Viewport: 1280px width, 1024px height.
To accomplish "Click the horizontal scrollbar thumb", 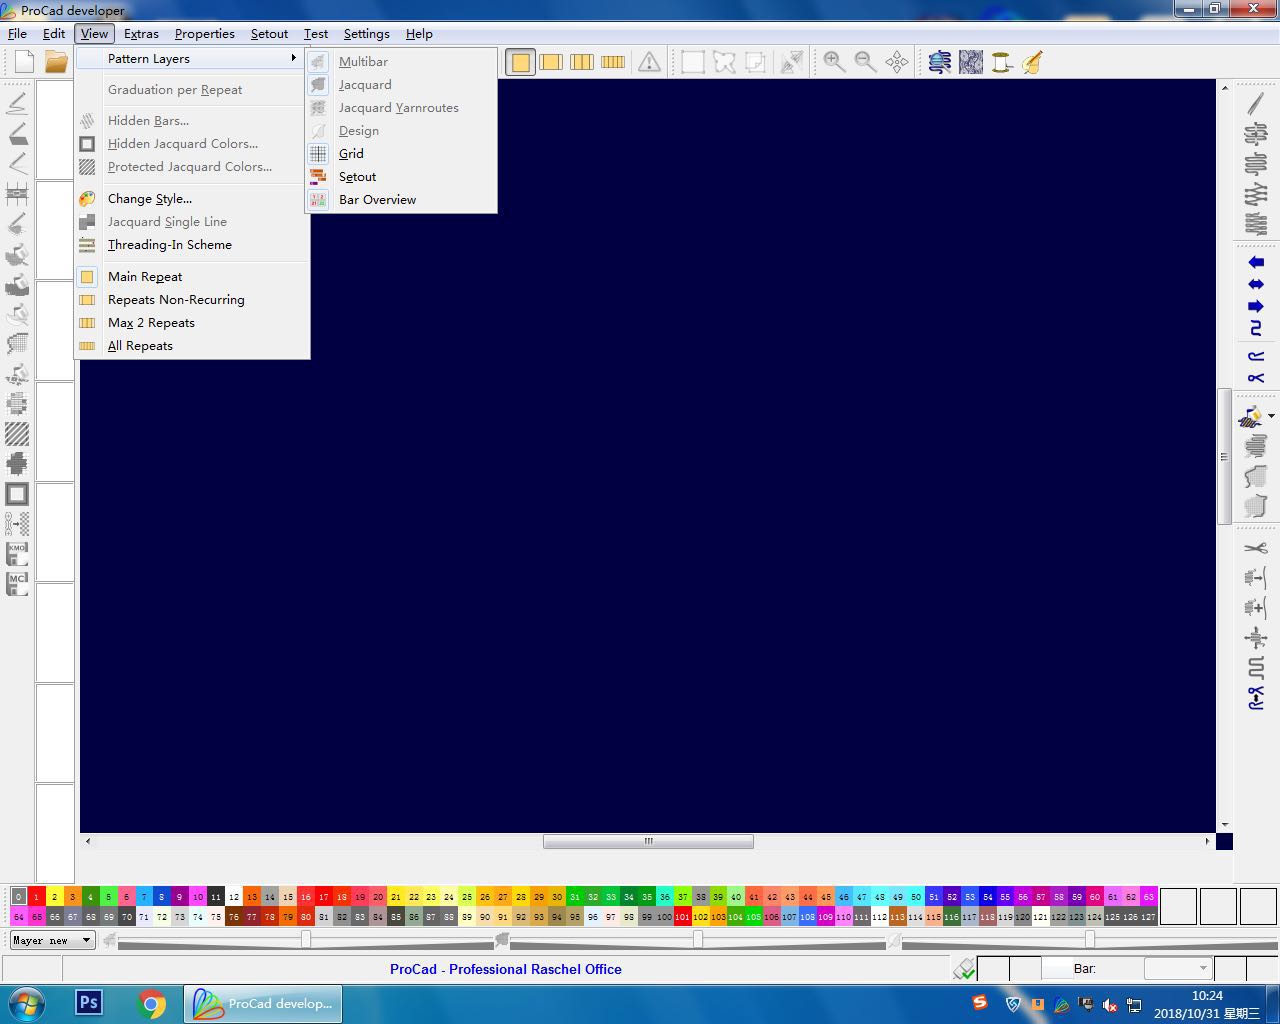I will 648,841.
